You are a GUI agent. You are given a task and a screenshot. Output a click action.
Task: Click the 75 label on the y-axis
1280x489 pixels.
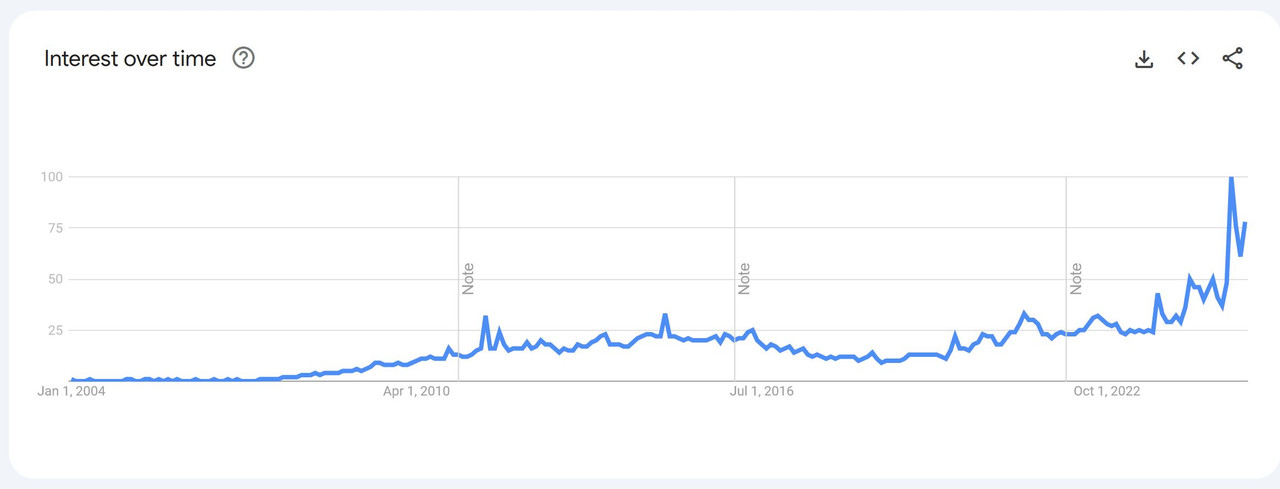55,228
